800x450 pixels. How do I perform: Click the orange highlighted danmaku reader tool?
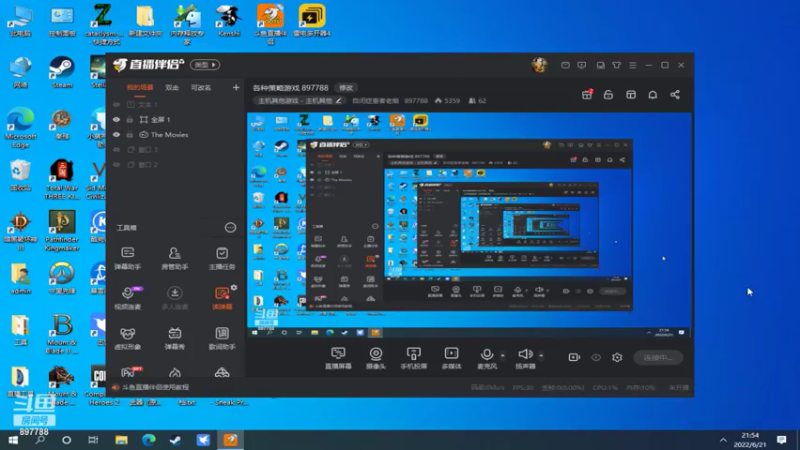tap(222, 297)
